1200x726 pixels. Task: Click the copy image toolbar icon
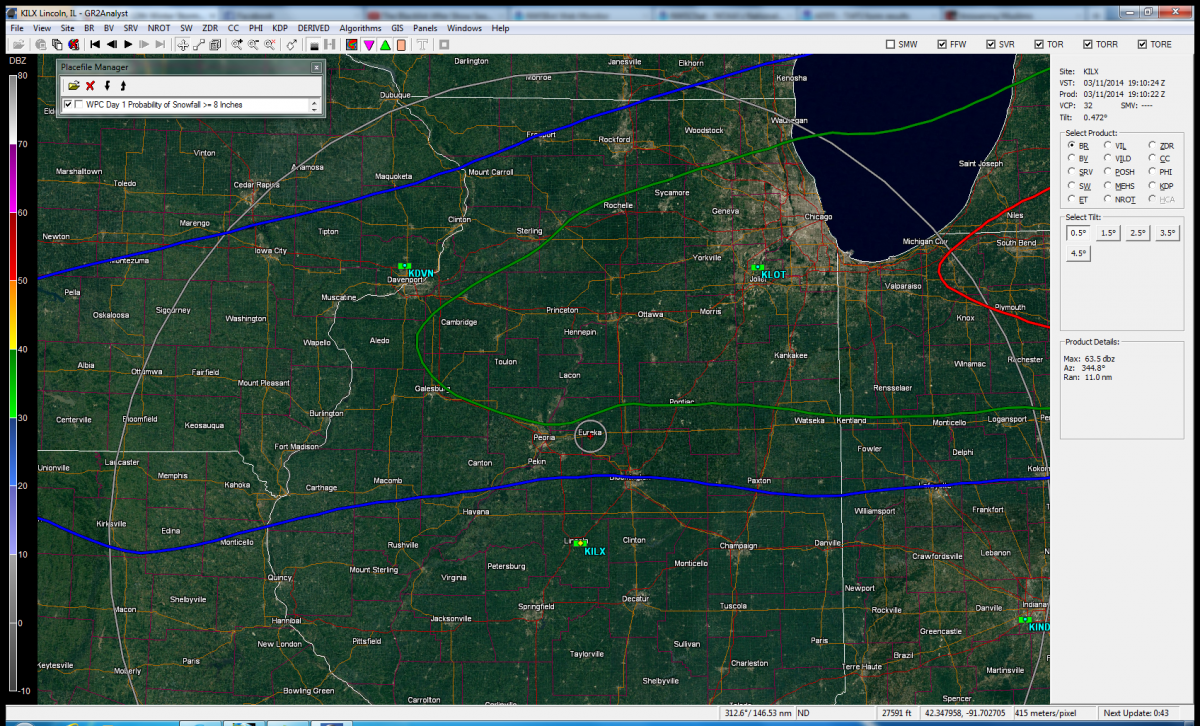(57, 45)
